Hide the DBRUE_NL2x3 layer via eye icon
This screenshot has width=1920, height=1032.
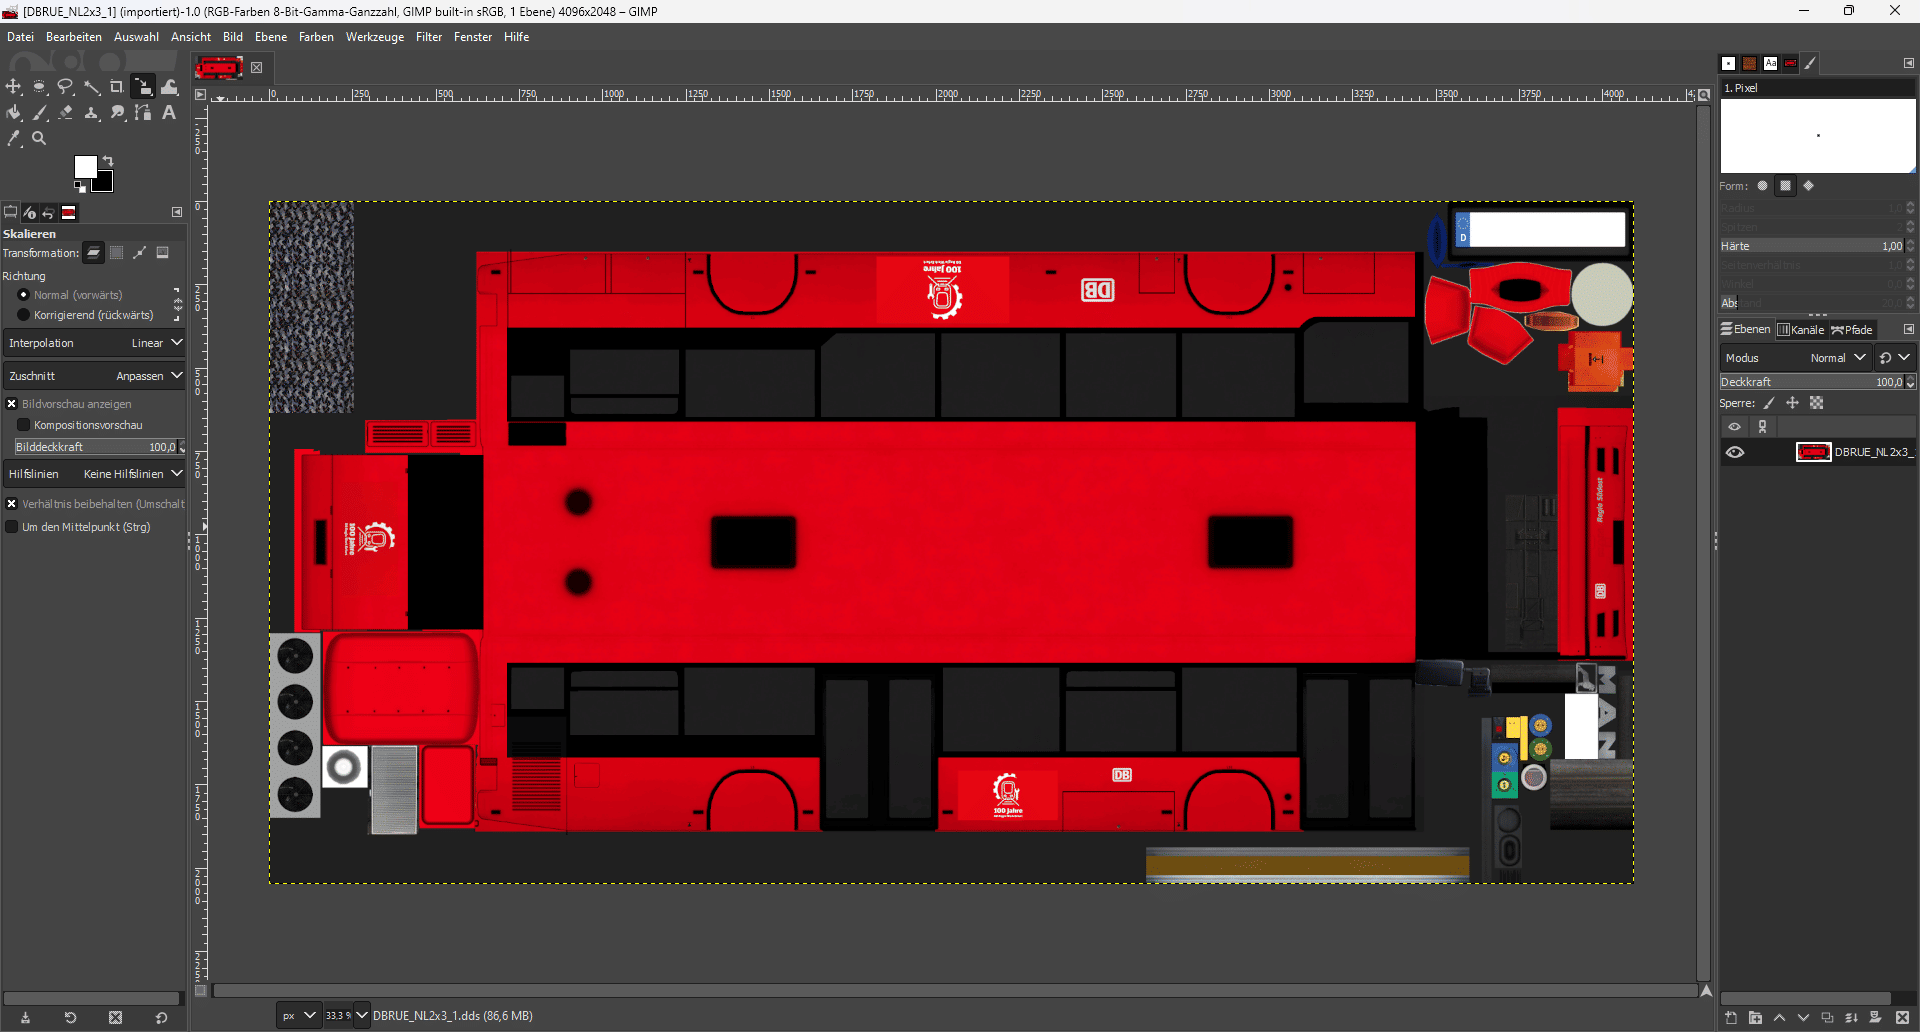click(x=1735, y=452)
